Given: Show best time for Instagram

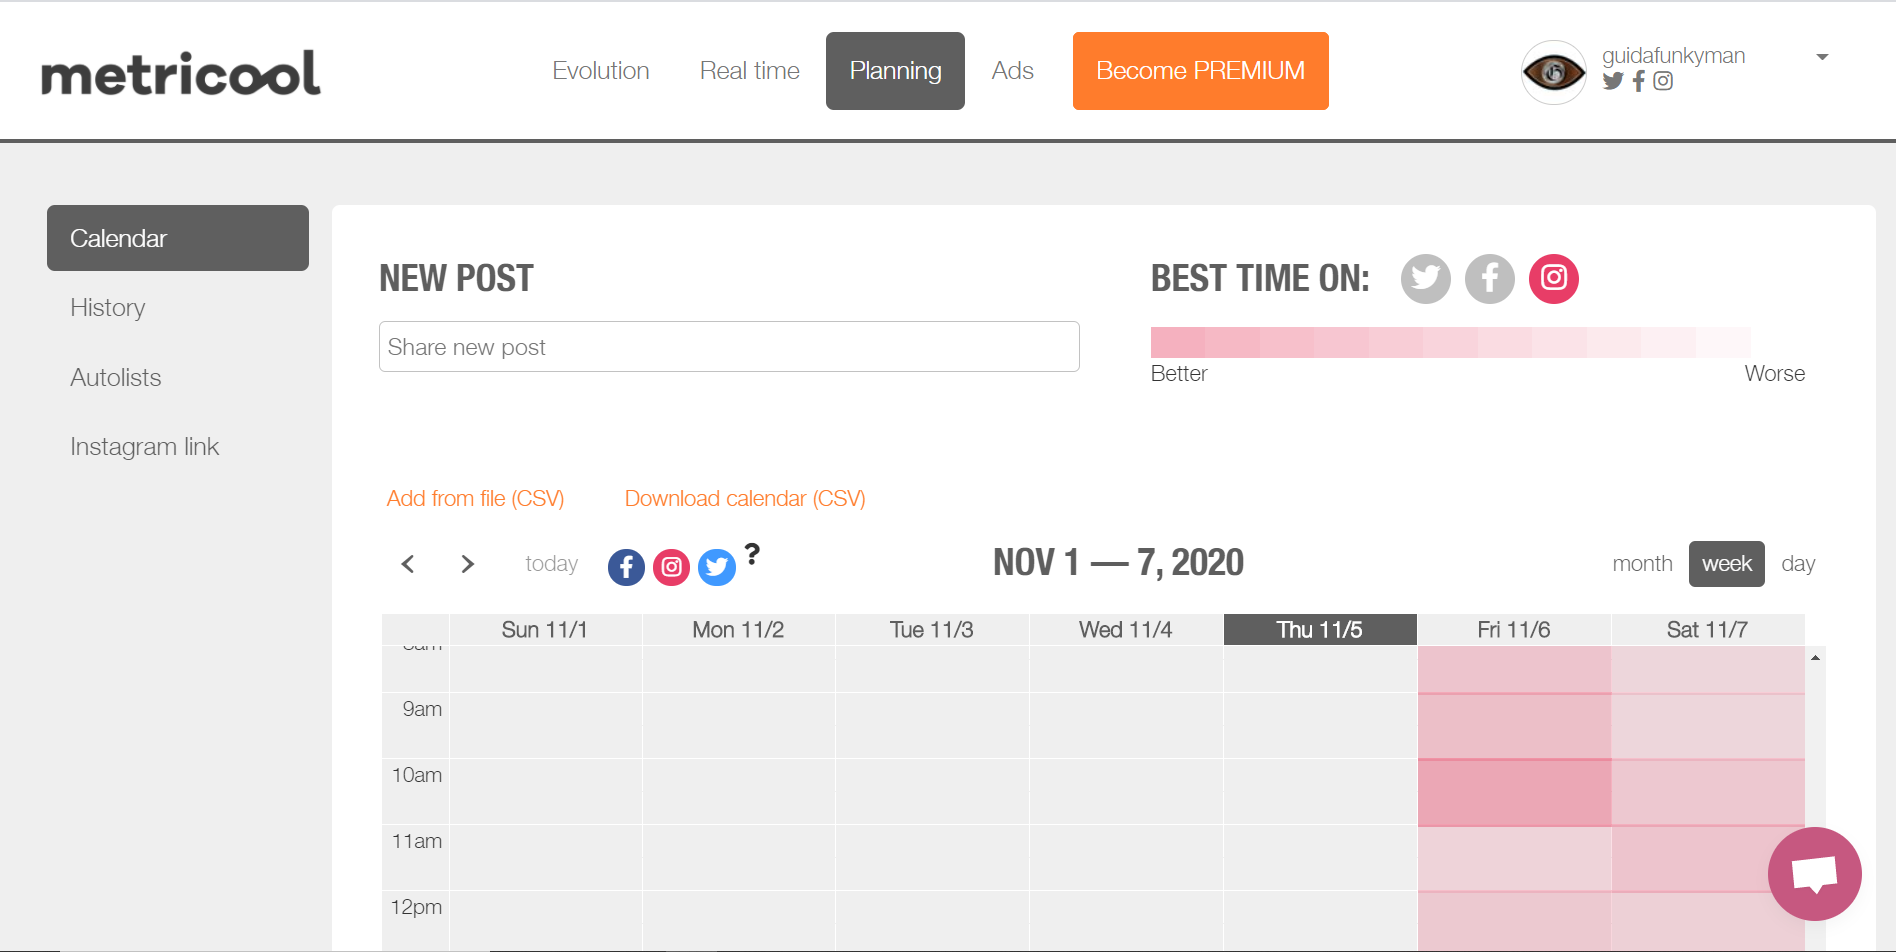Looking at the screenshot, I should pyautogui.click(x=1553, y=278).
